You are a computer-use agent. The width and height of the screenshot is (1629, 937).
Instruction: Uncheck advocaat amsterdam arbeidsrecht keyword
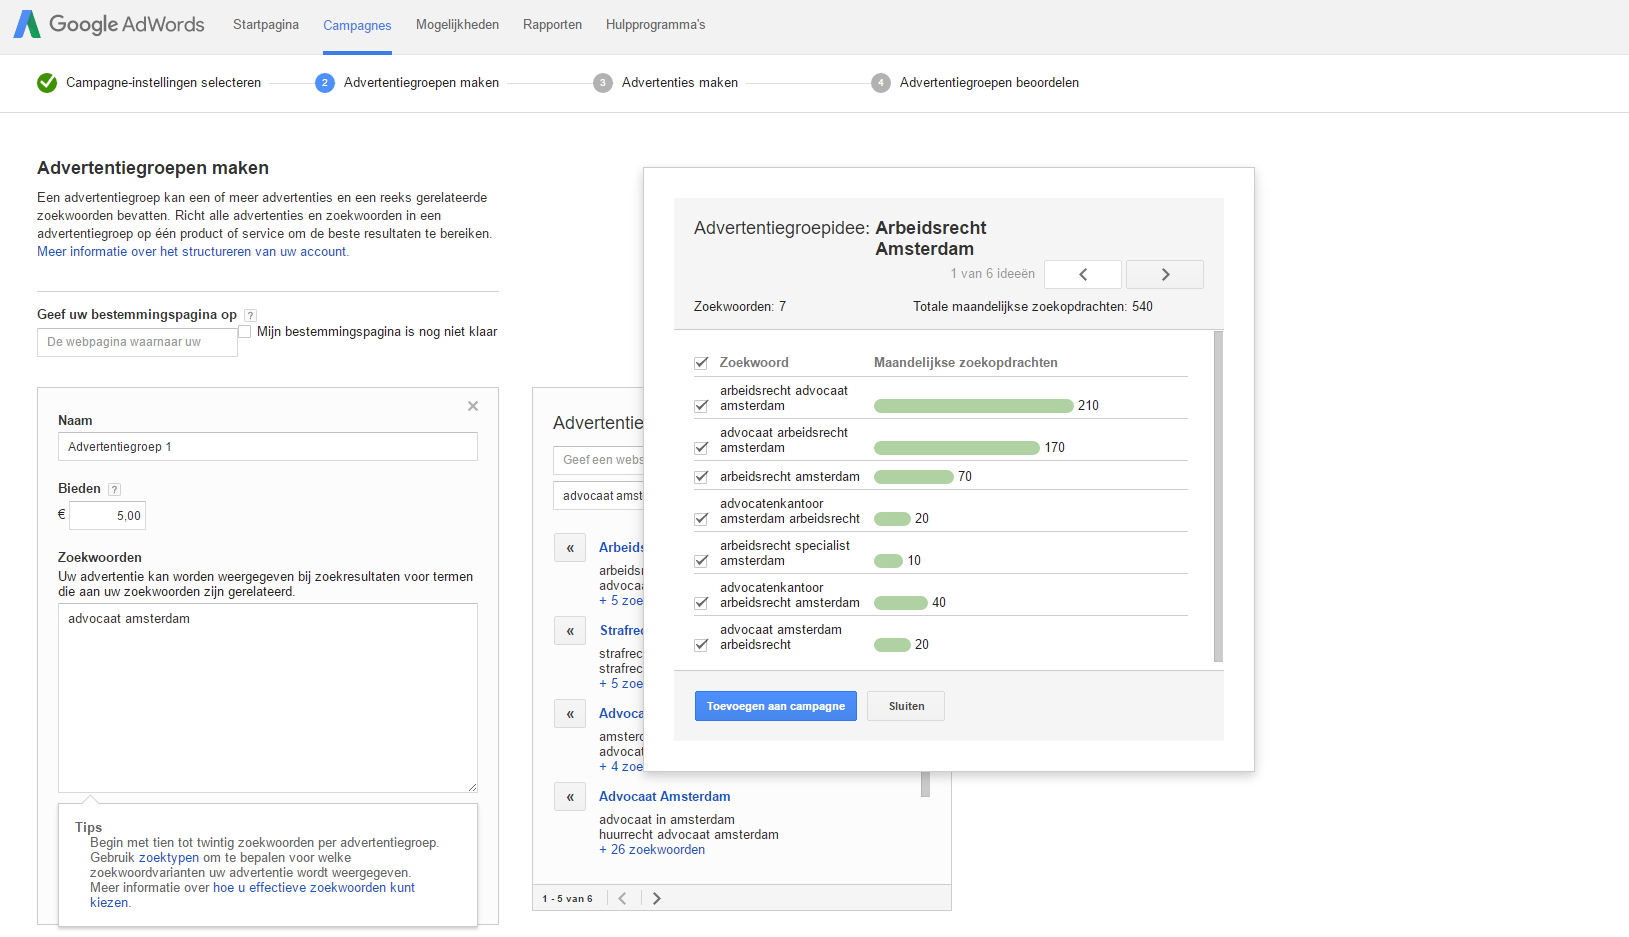[x=701, y=645]
